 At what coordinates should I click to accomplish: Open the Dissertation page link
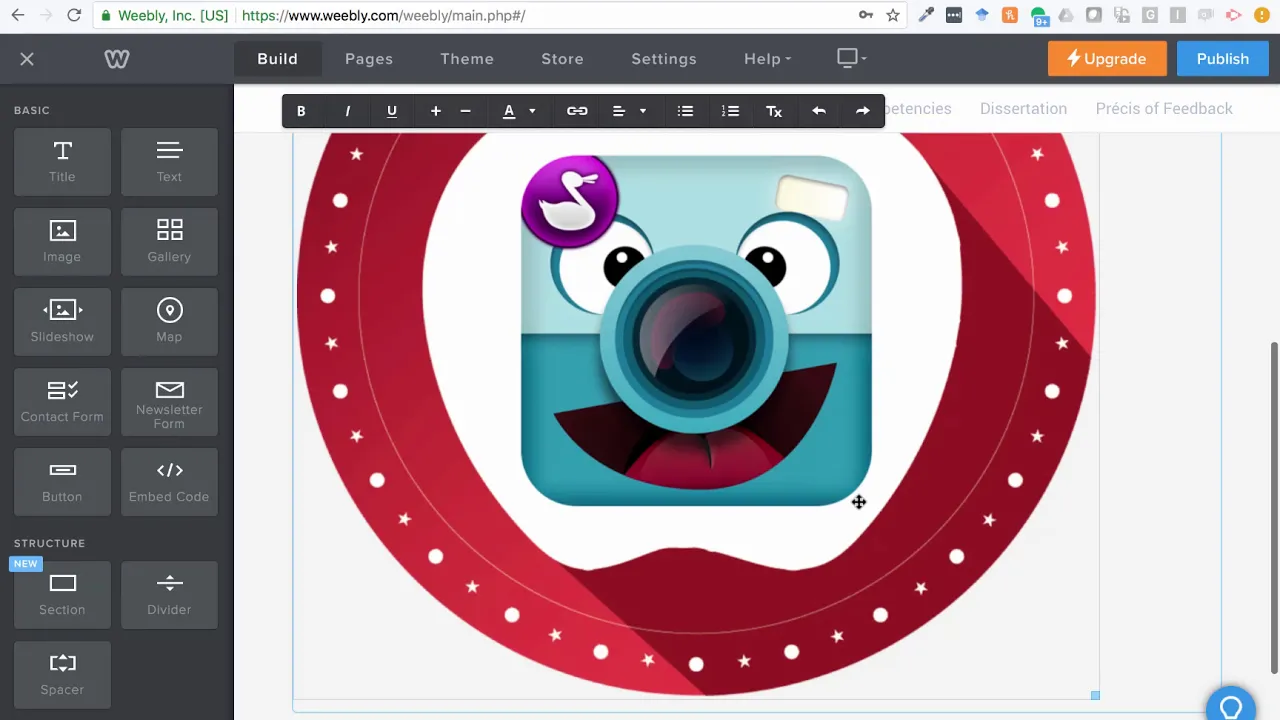(1023, 109)
